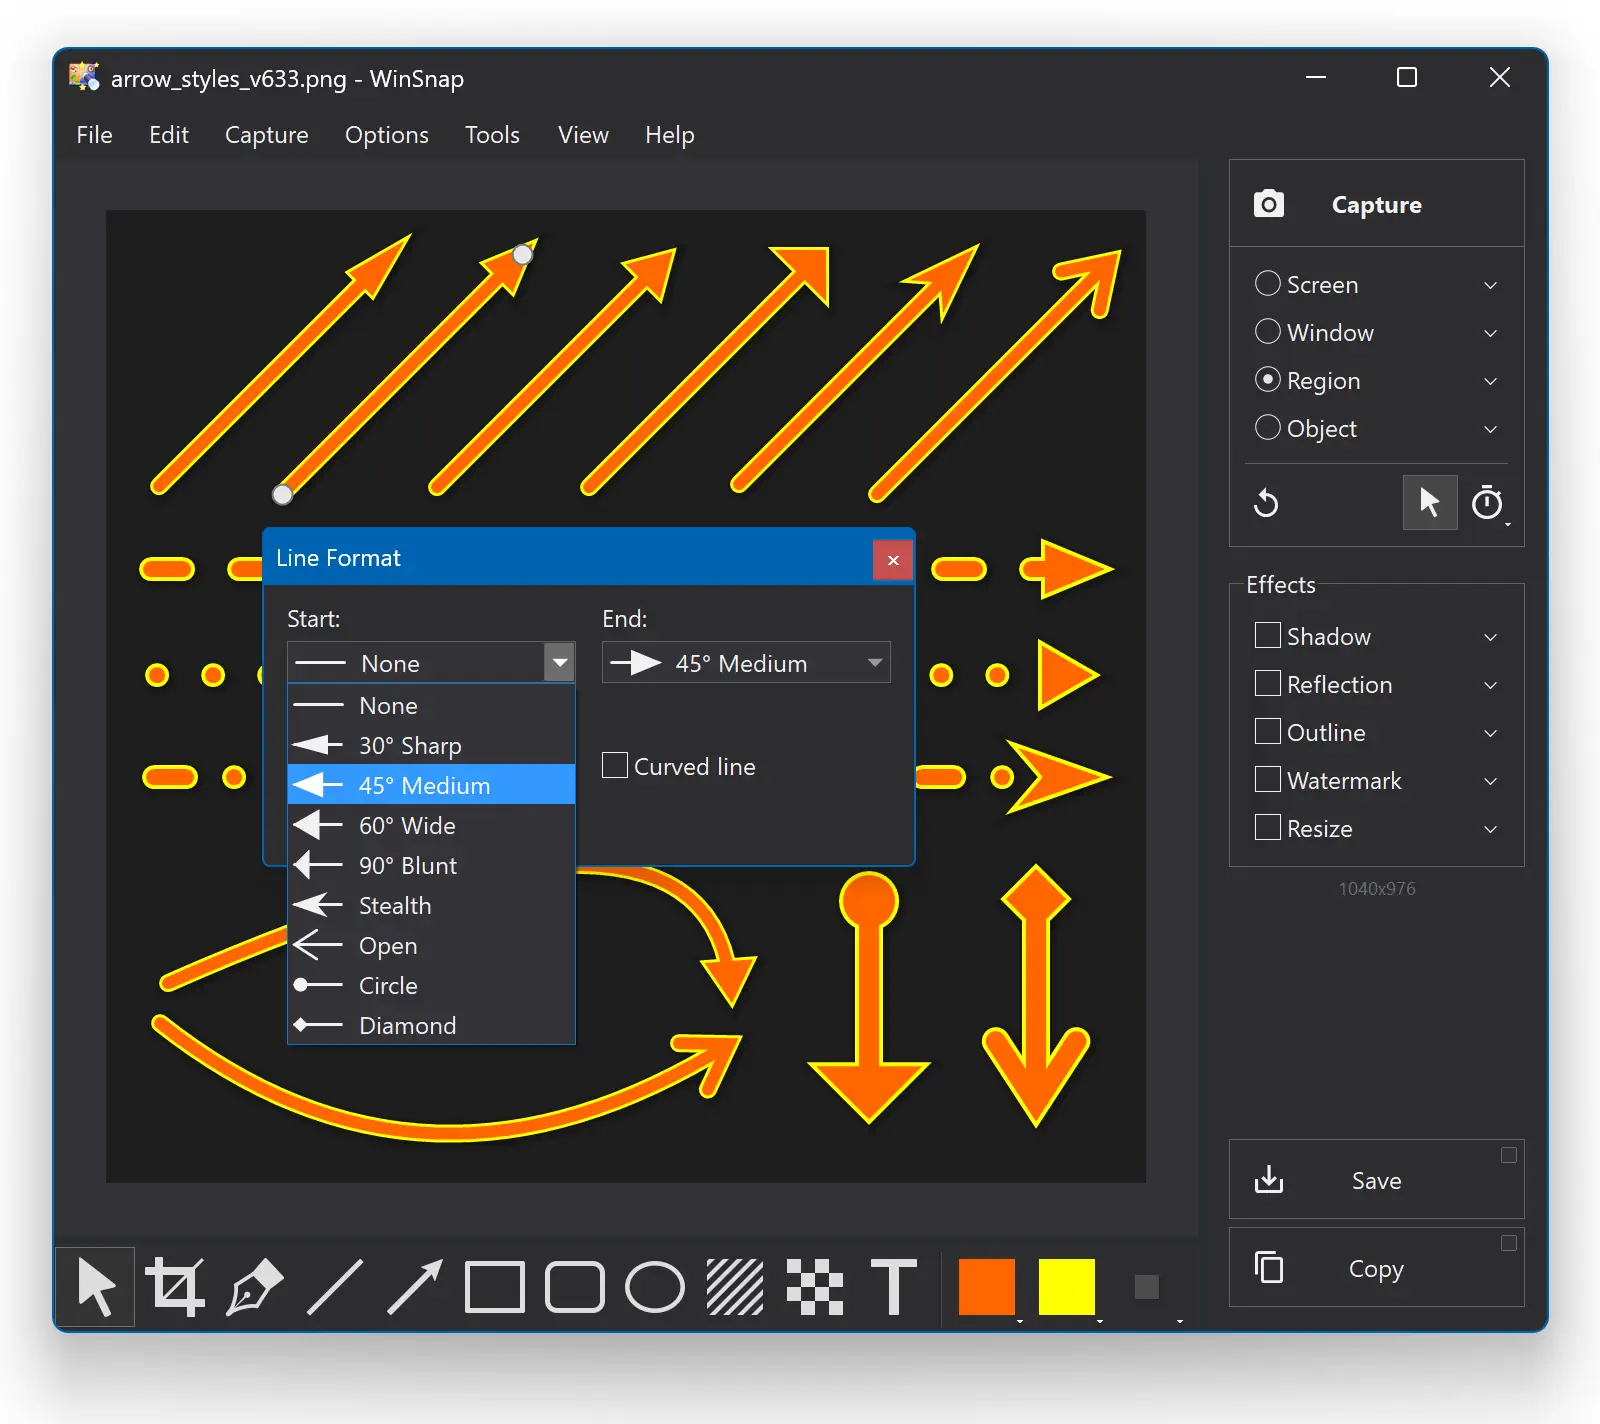Expand the Window capture options chevron
The height and width of the screenshot is (1424, 1600).
1490,333
